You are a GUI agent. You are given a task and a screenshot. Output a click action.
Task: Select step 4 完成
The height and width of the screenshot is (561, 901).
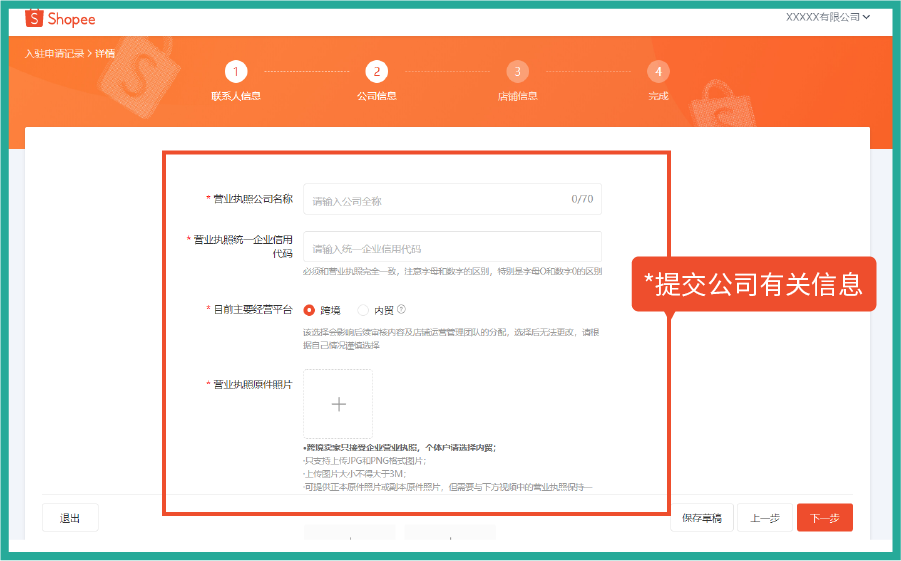pos(658,81)
